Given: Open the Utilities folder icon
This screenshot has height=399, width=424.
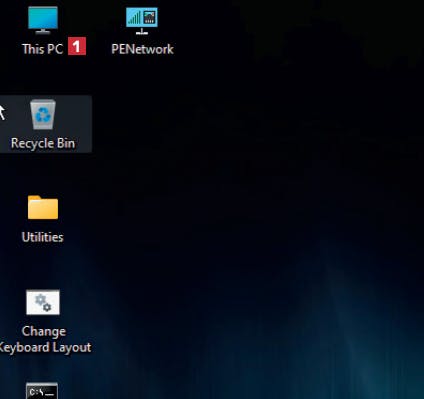Looking at the screenshot, I should tap(43, 207).
